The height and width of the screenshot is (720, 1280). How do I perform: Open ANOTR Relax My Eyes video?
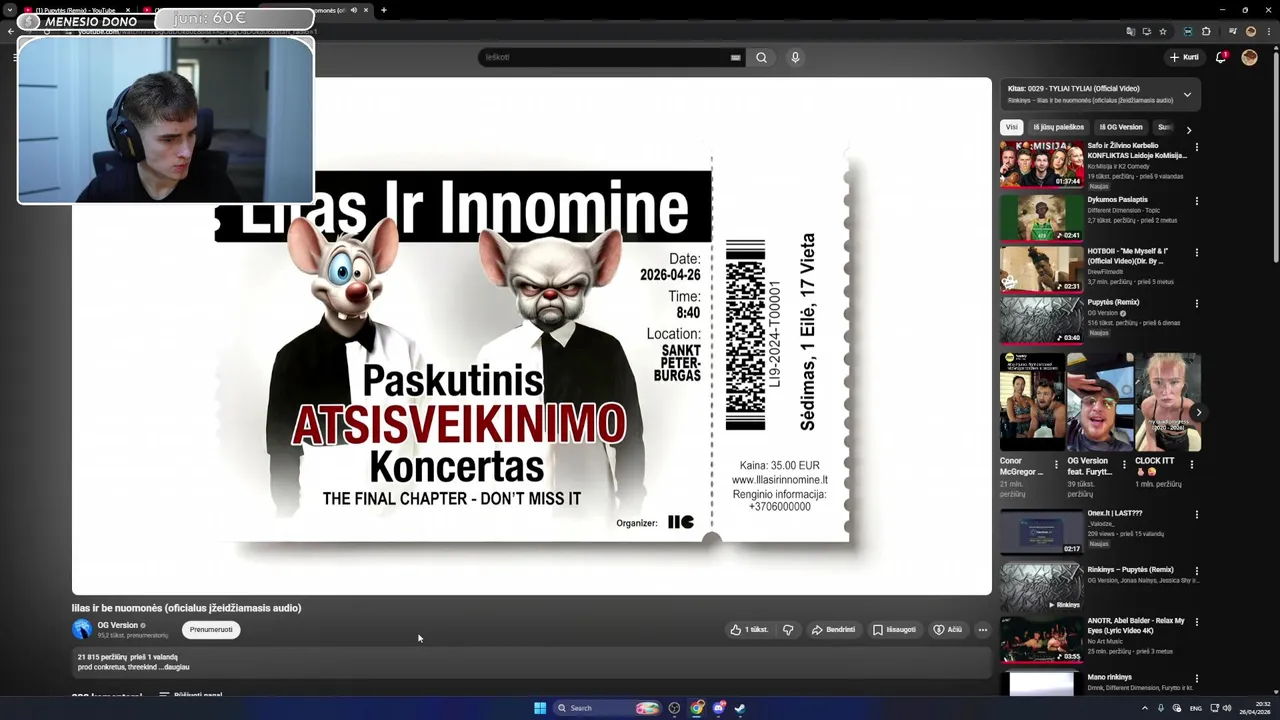tap(1041, 639)
